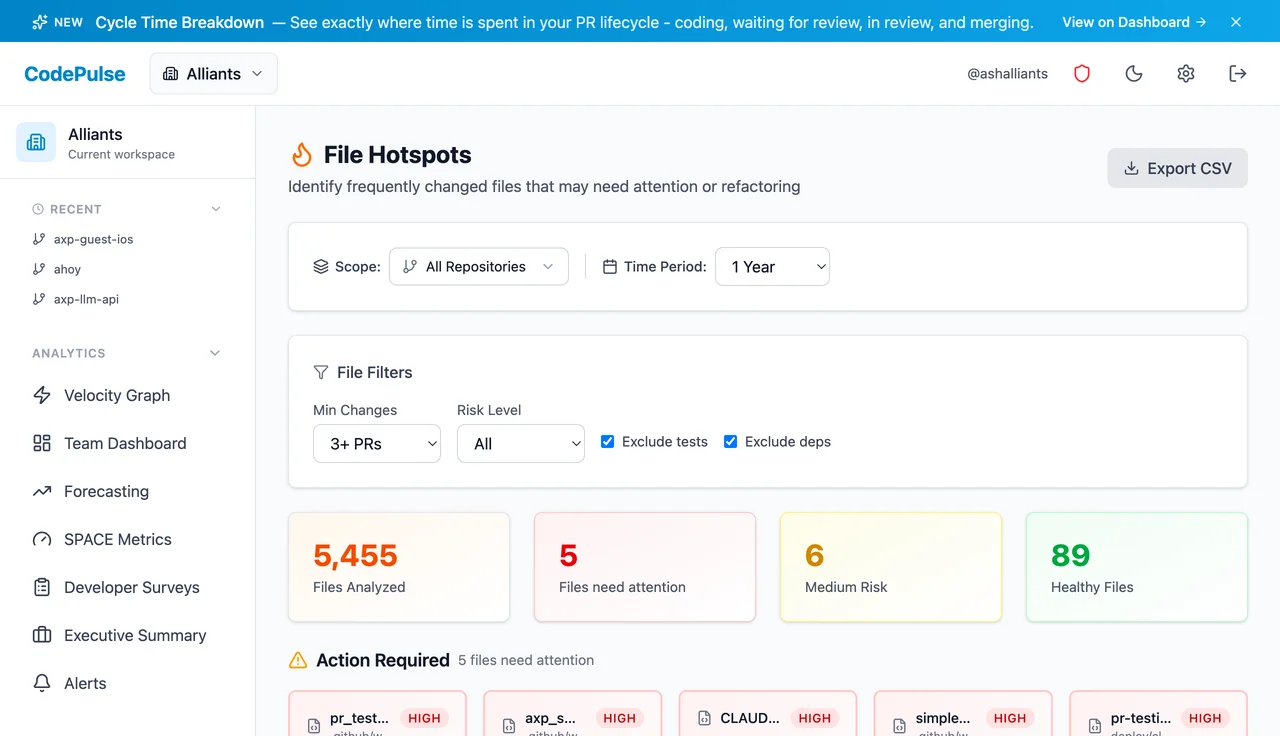The image size is (1280, 736).
Task: Click the Export CSV button
Action: click(x=1177, y=168)
